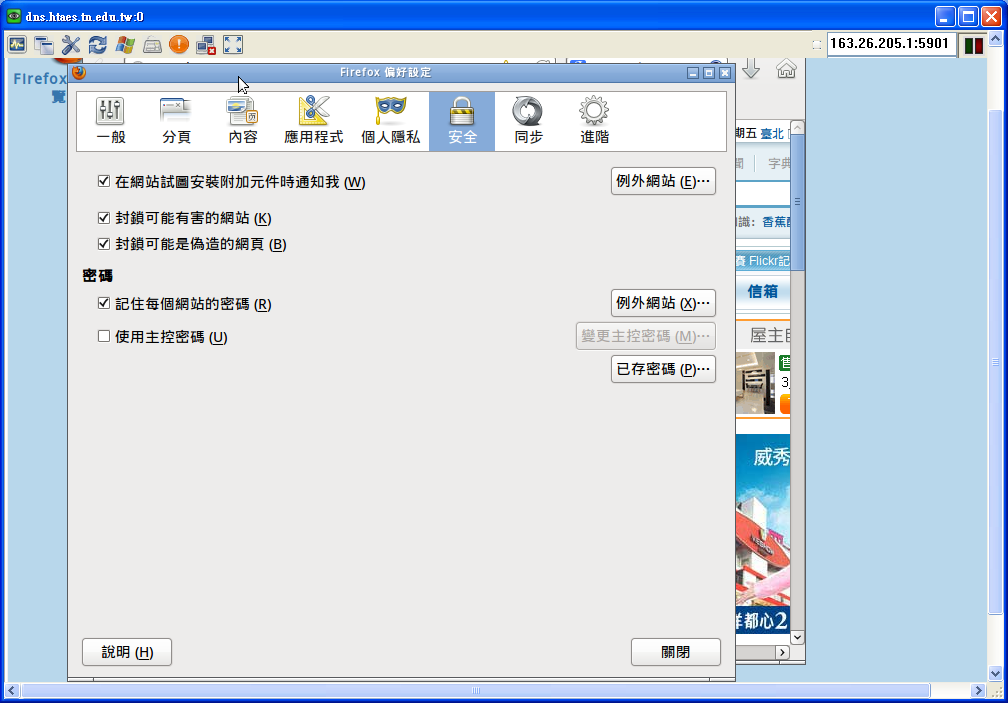Click 已存密碼 (Saved Passwords) button
1008x703 pixels.
pyautogui.click(x=663, y=369)
